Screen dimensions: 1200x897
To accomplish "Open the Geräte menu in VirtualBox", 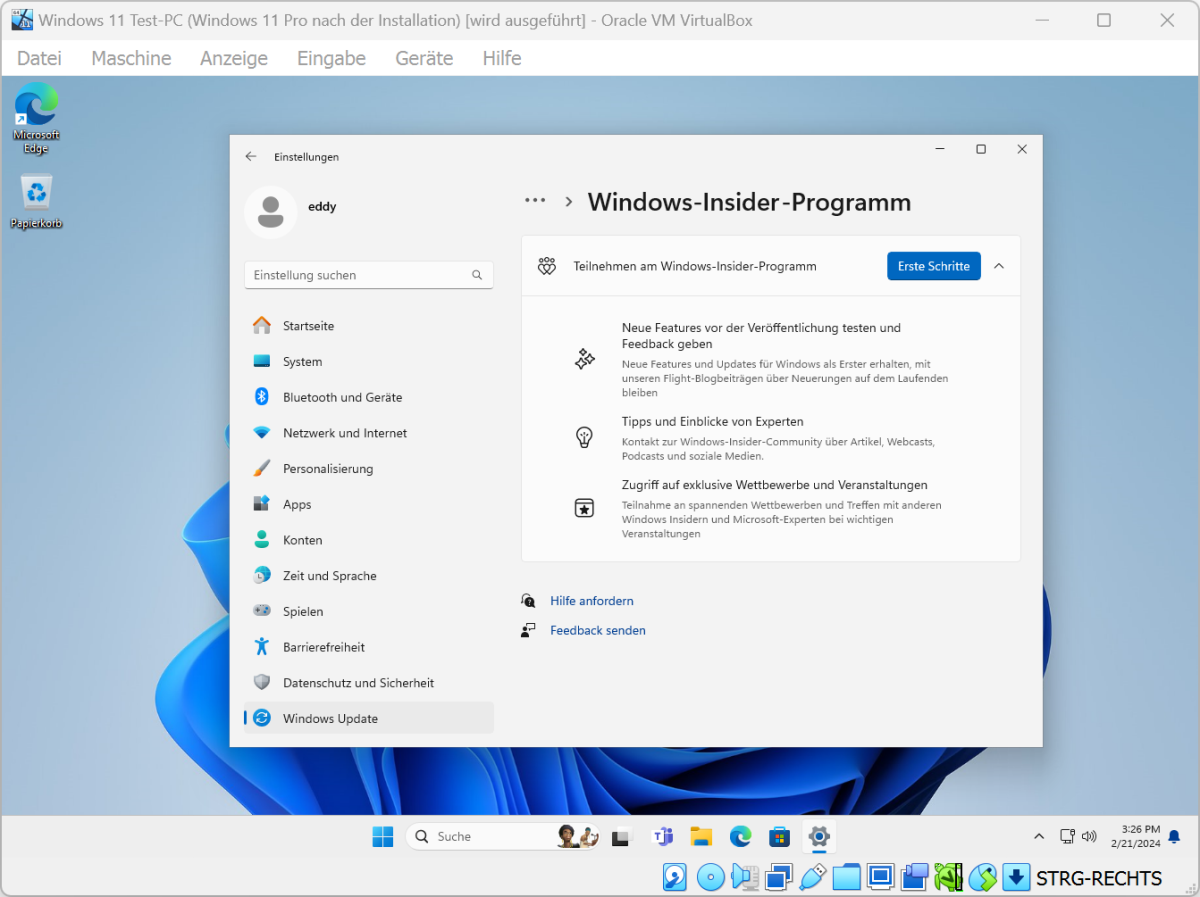I will [x=424, y=58].
